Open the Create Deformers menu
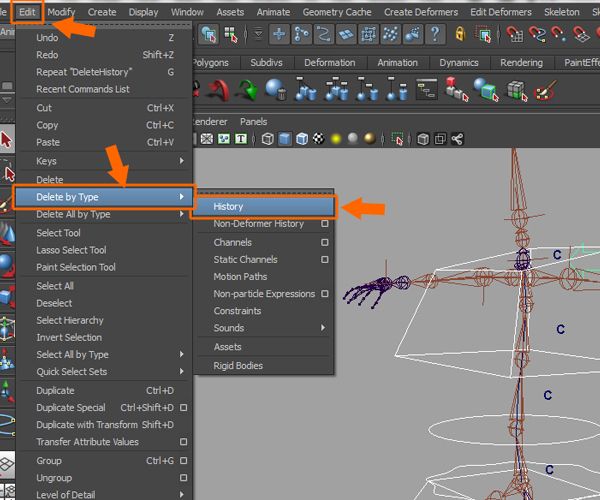 coord(421,12)
